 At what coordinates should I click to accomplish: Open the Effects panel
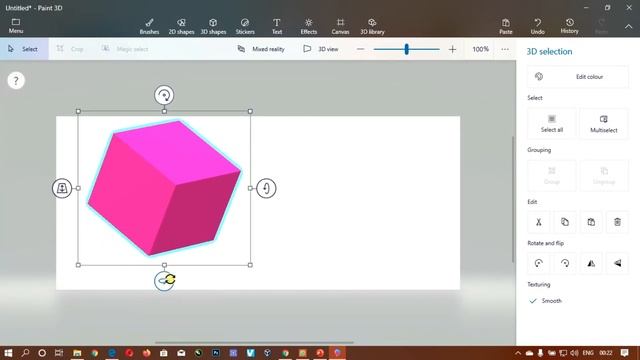tap(309, 26)
